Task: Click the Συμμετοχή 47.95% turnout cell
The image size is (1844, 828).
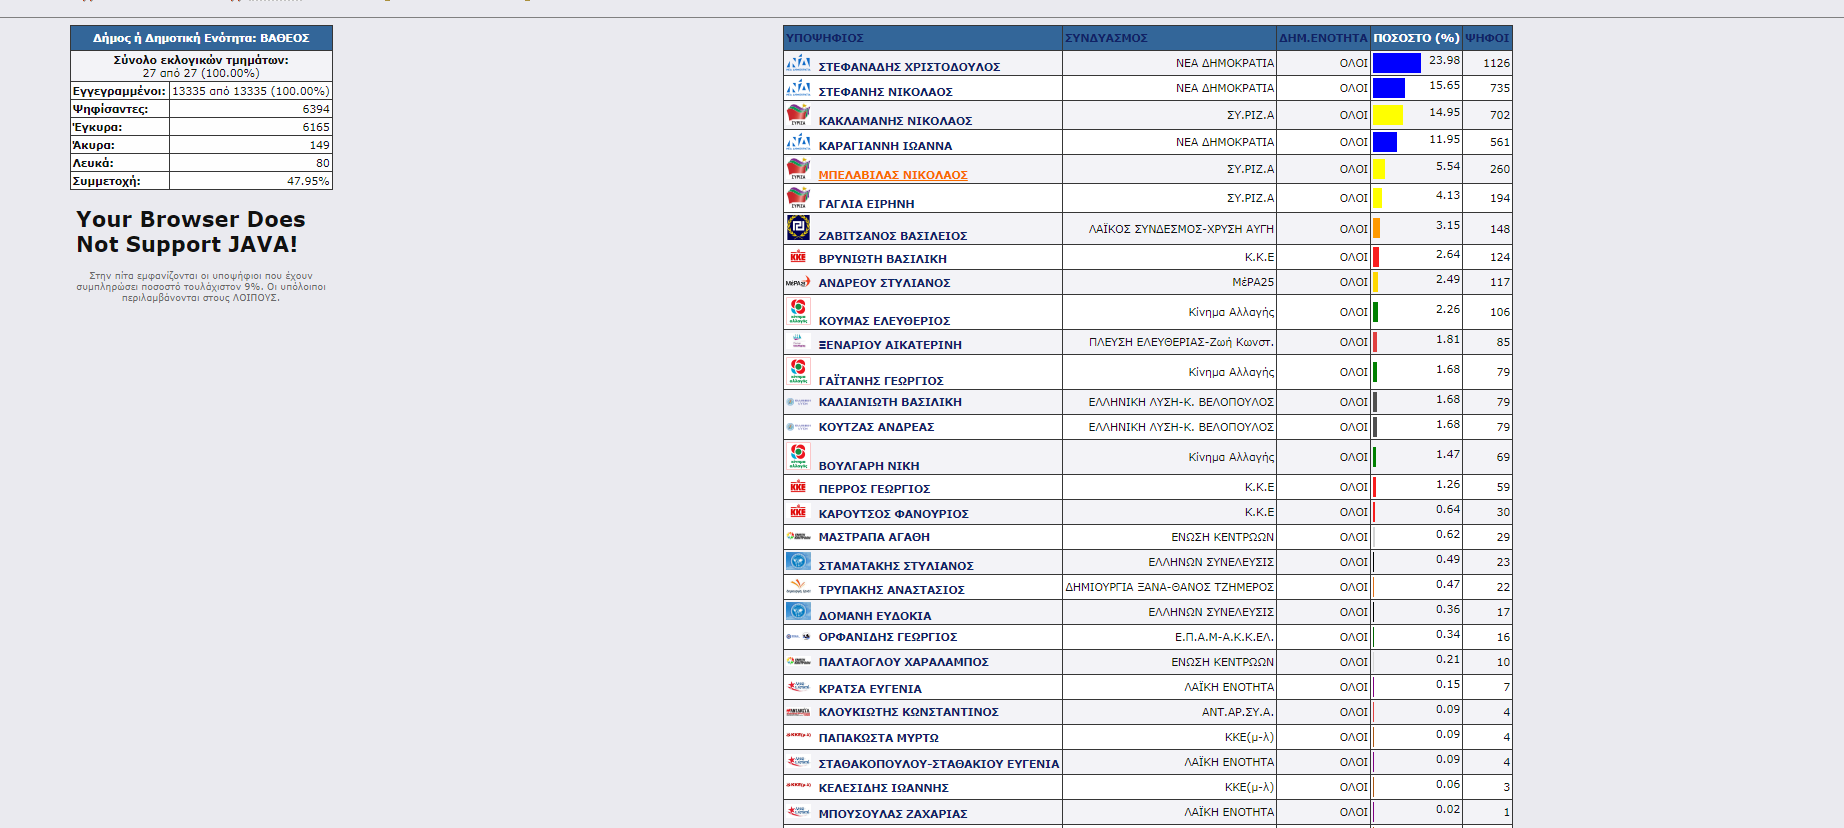Action: [250, 181]
